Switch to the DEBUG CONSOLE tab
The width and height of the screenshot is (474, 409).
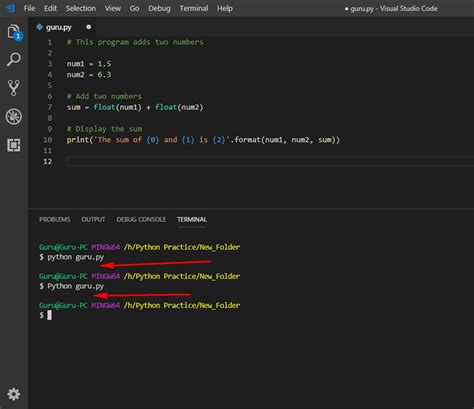tap(141, 219)
